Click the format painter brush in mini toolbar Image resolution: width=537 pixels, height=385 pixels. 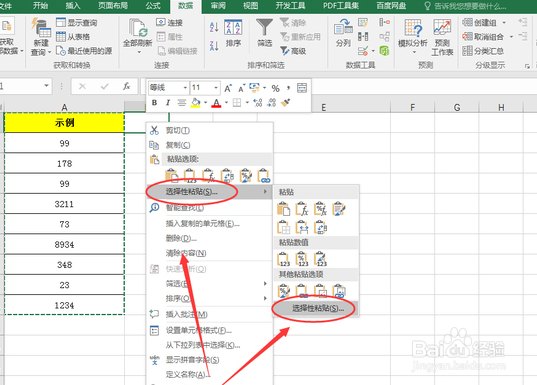tap(285, 102)
